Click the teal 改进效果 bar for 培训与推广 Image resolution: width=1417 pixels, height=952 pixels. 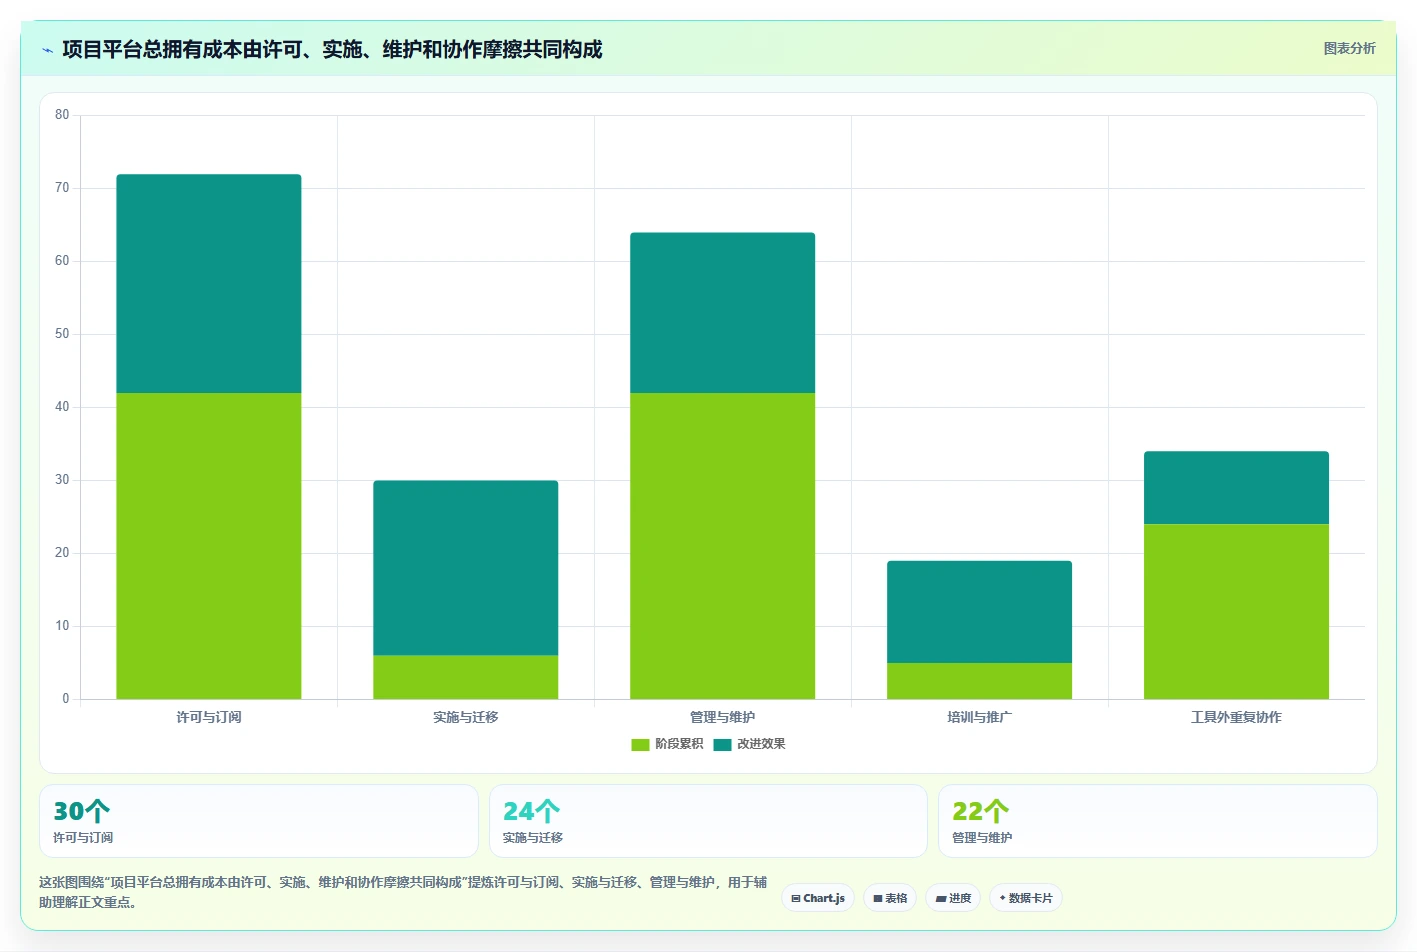tap(980, 612)
